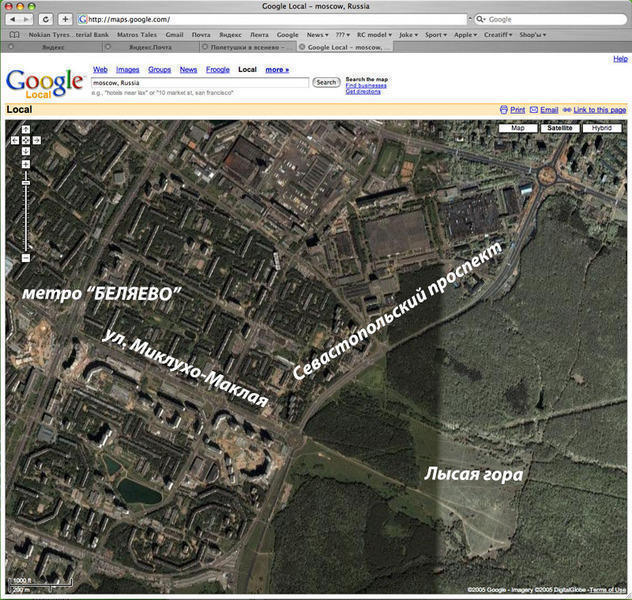
Task: Open the Sport bookmarks dropdown
Action: tap(435, 34)
